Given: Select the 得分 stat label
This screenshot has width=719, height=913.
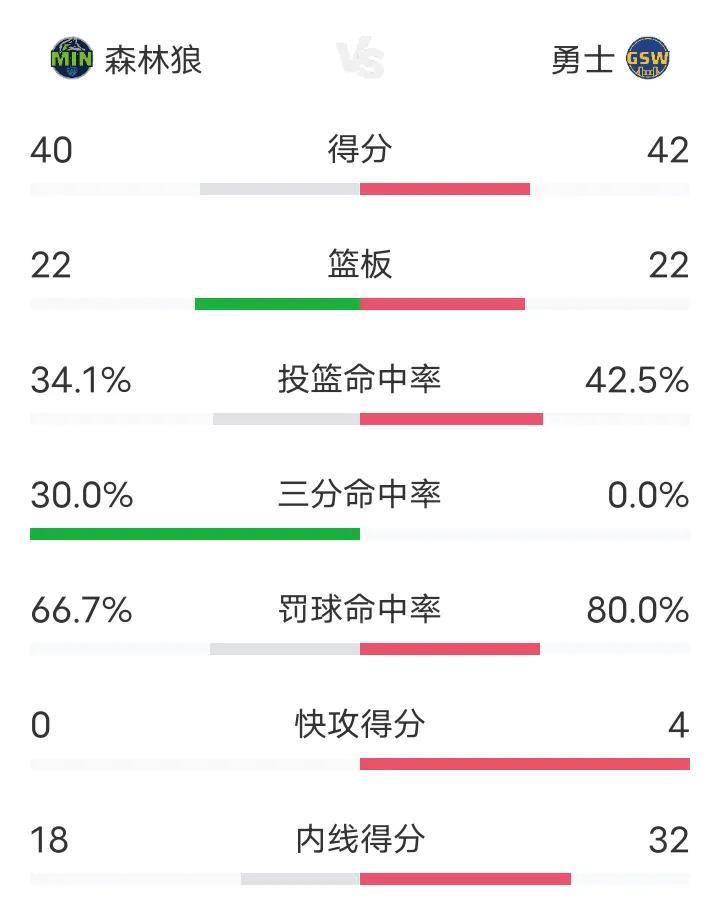Looking at the screenshot, I should (360, 149).
